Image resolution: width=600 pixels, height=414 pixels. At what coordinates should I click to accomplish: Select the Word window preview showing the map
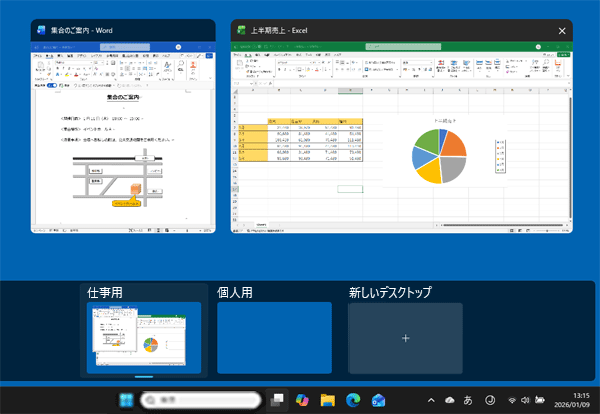(x=123, y=137)
